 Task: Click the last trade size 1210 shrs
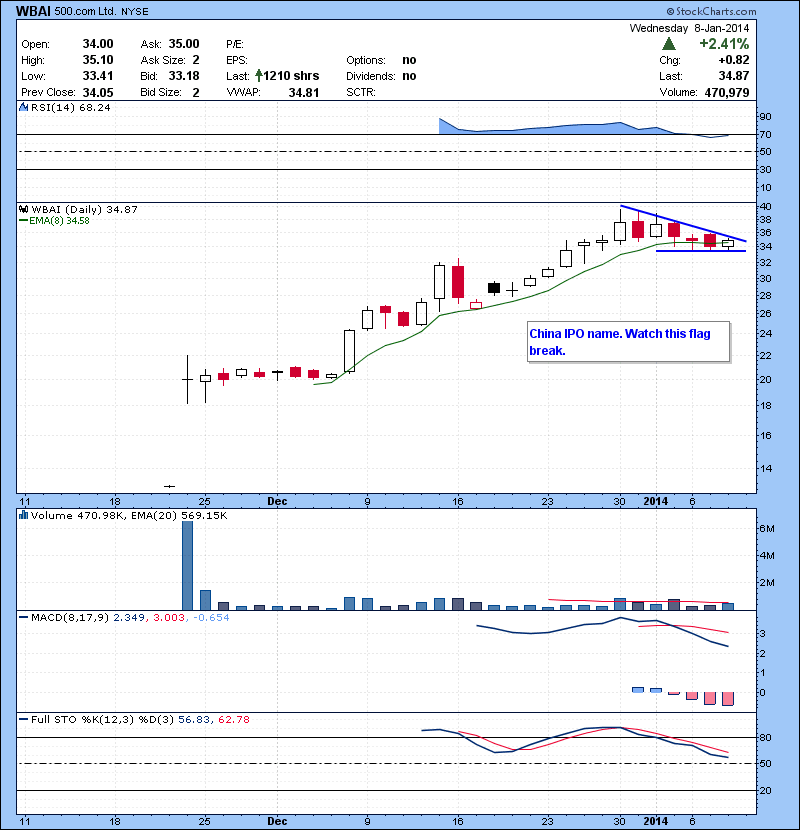click(291, 76)
